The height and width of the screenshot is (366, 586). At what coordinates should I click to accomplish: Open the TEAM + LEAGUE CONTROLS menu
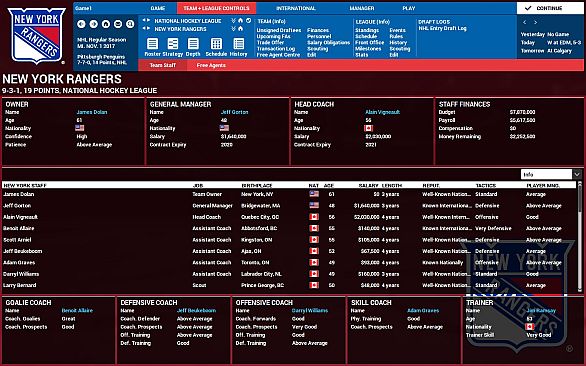pos(216,8)
